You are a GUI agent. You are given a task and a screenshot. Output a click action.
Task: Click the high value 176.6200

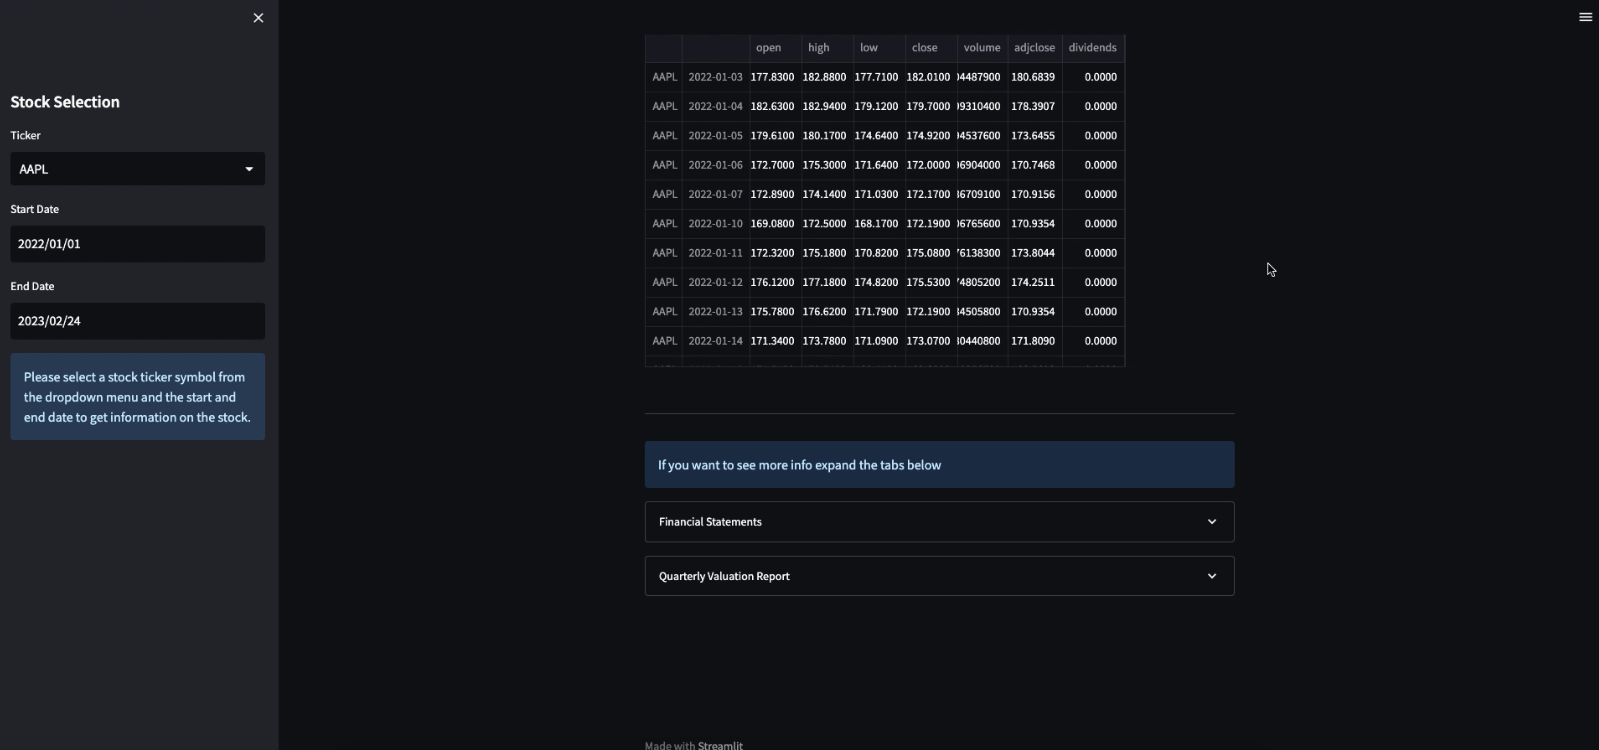[x=826, y=312]
